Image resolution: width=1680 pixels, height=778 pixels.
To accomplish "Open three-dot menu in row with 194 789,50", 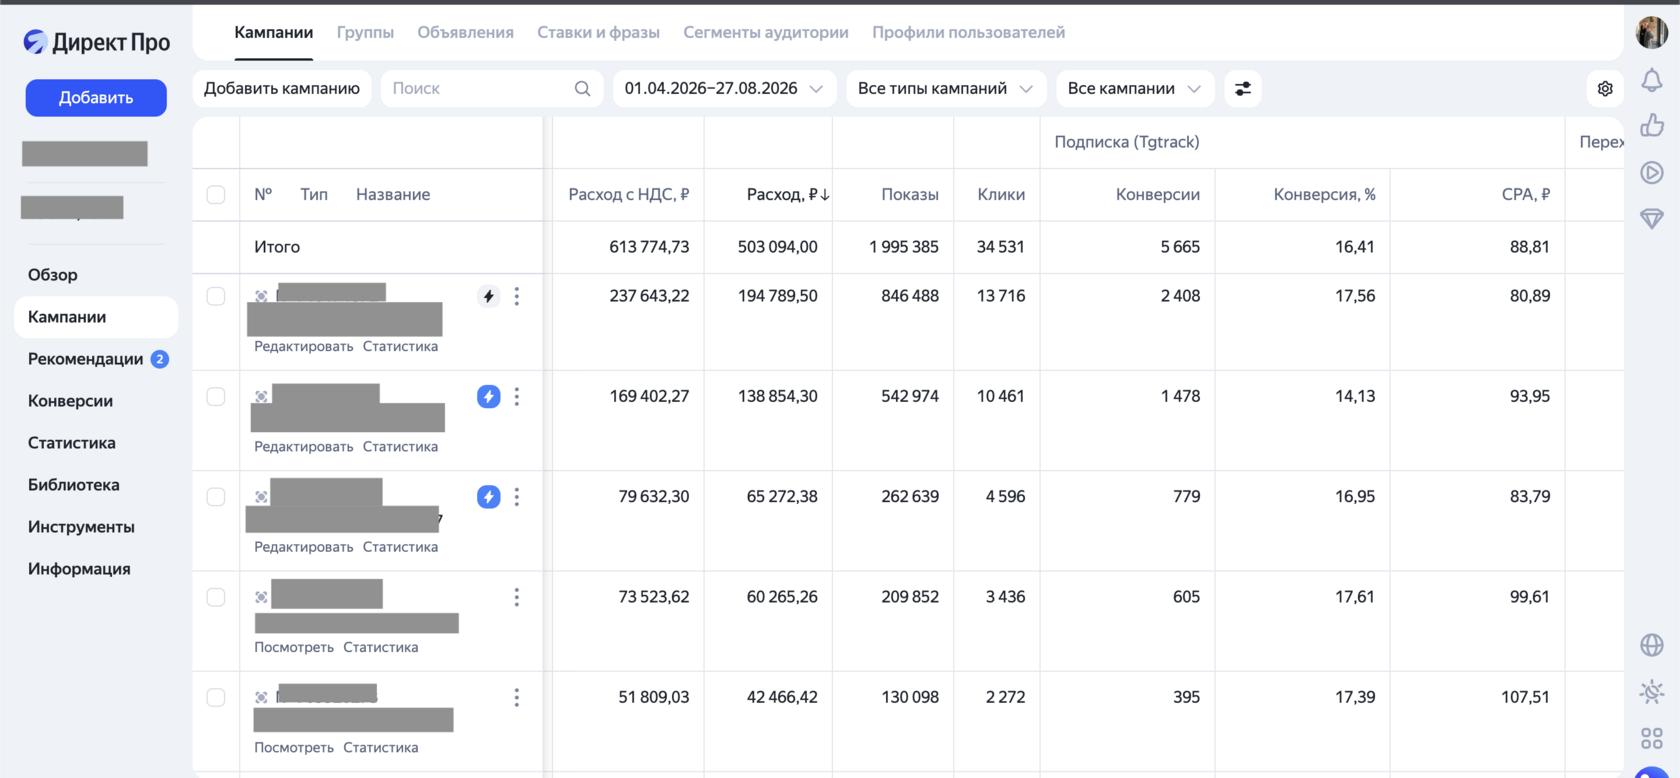I will pos(517,296).
